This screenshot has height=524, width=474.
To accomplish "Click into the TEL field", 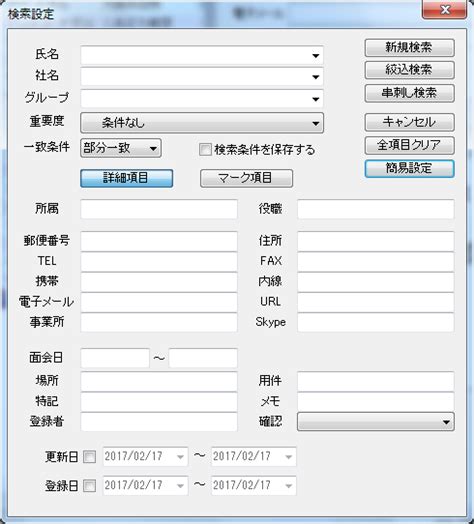I will pos(159,261).
